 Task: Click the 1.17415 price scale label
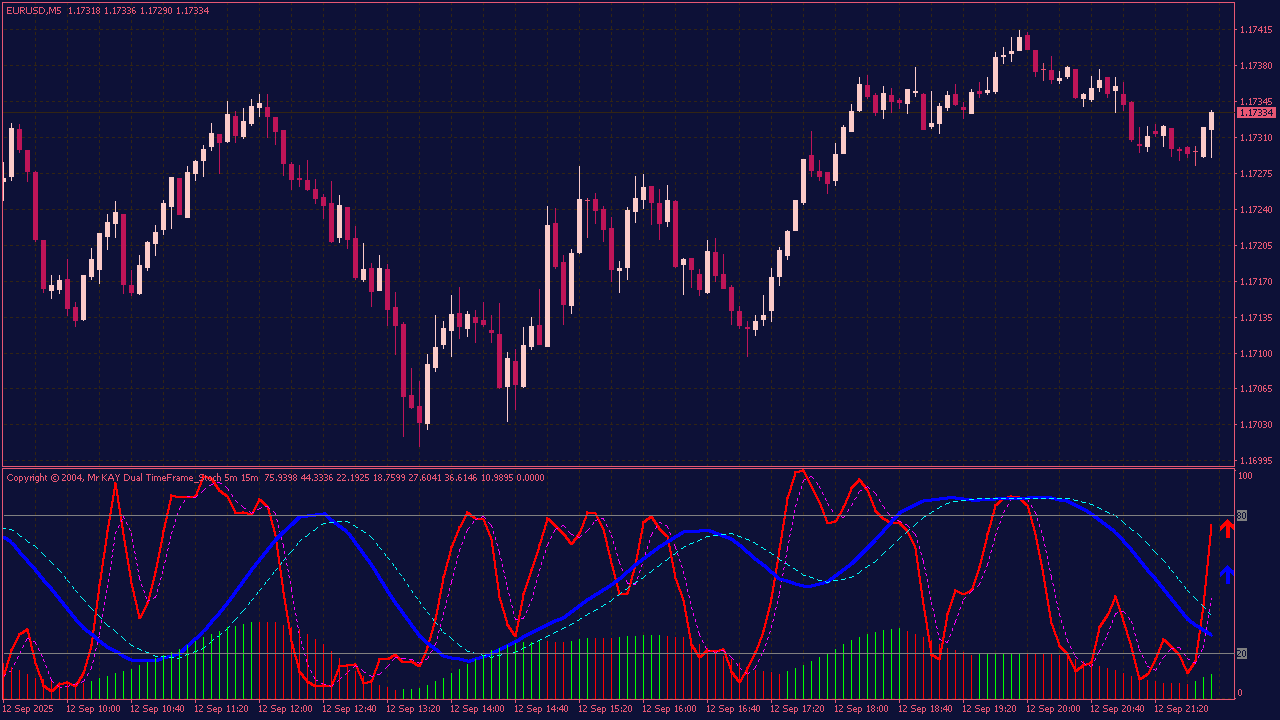(1256, 30)
